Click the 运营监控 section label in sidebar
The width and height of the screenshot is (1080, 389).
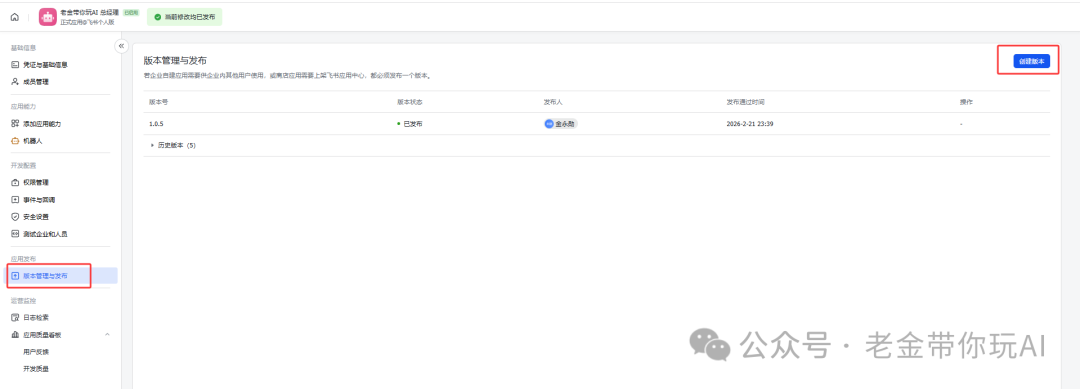pos(23,301)
